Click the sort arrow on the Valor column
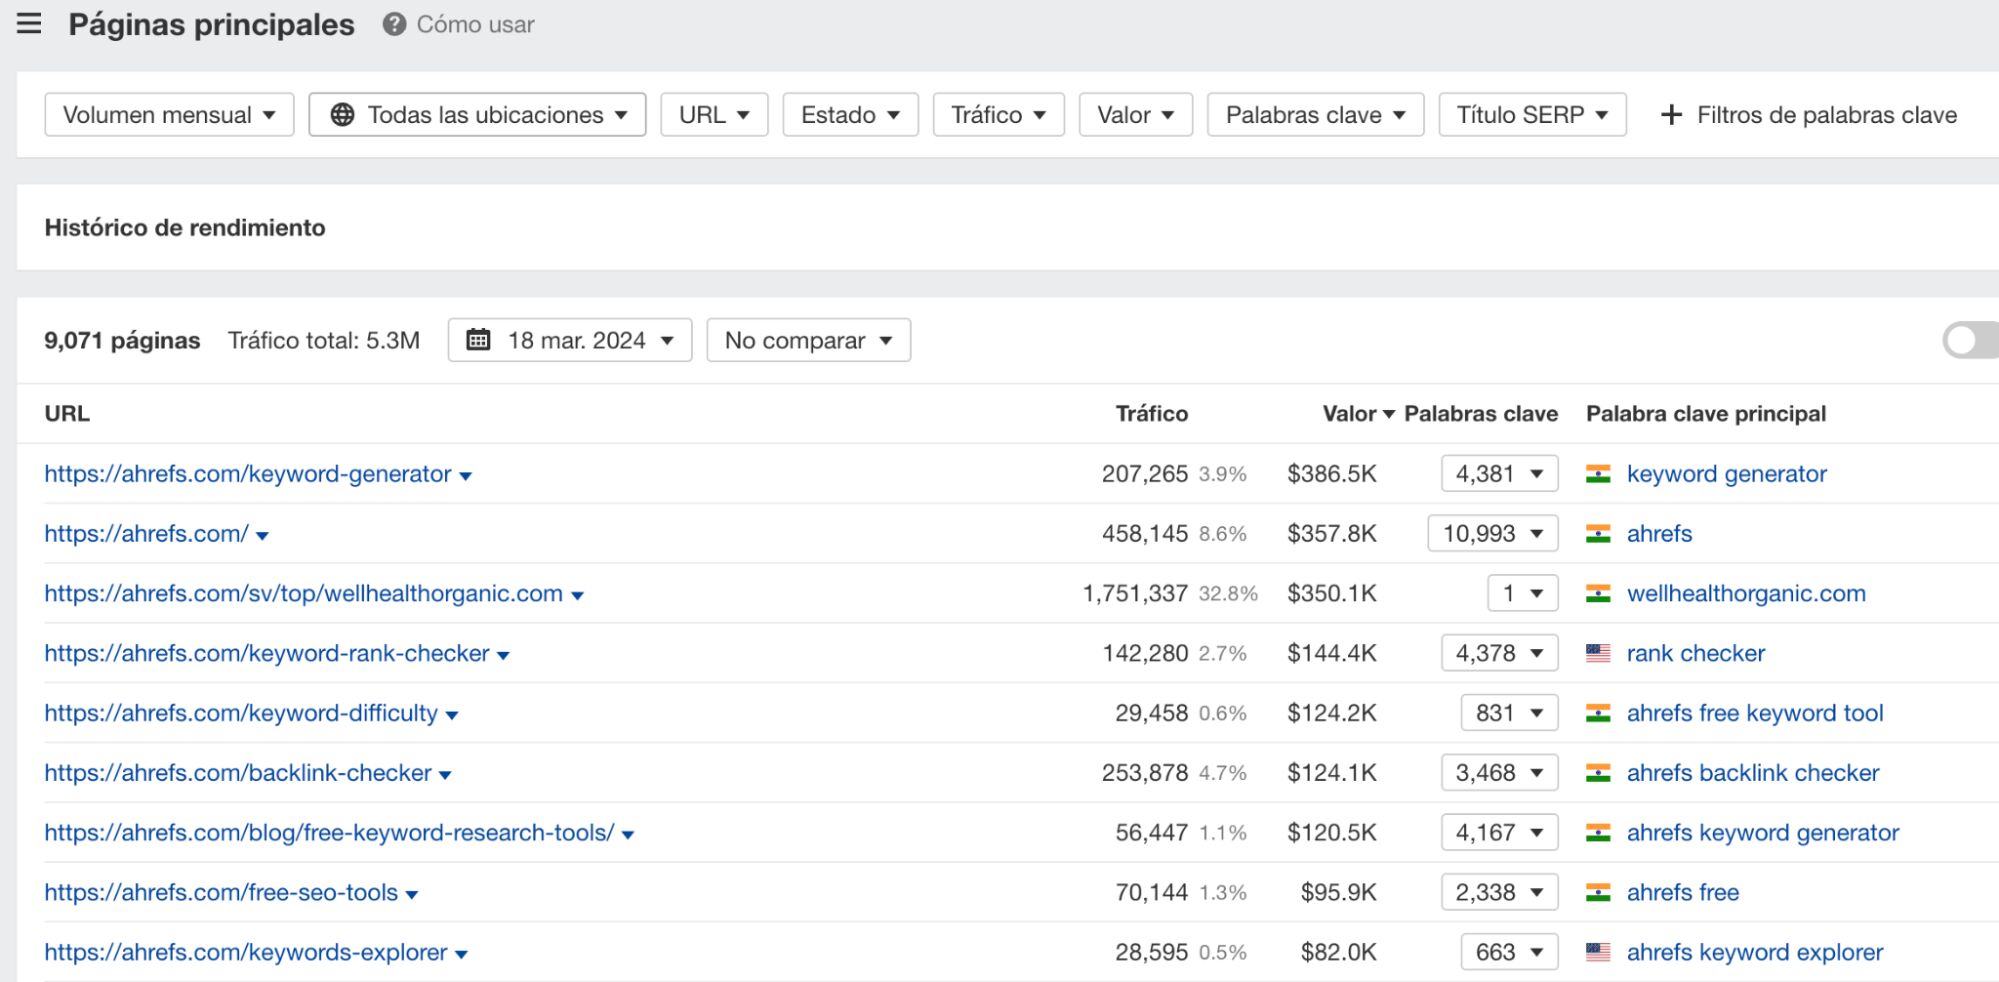Screen dimensions: 1999x982 pyautogui.click(x=1389, y=413)
